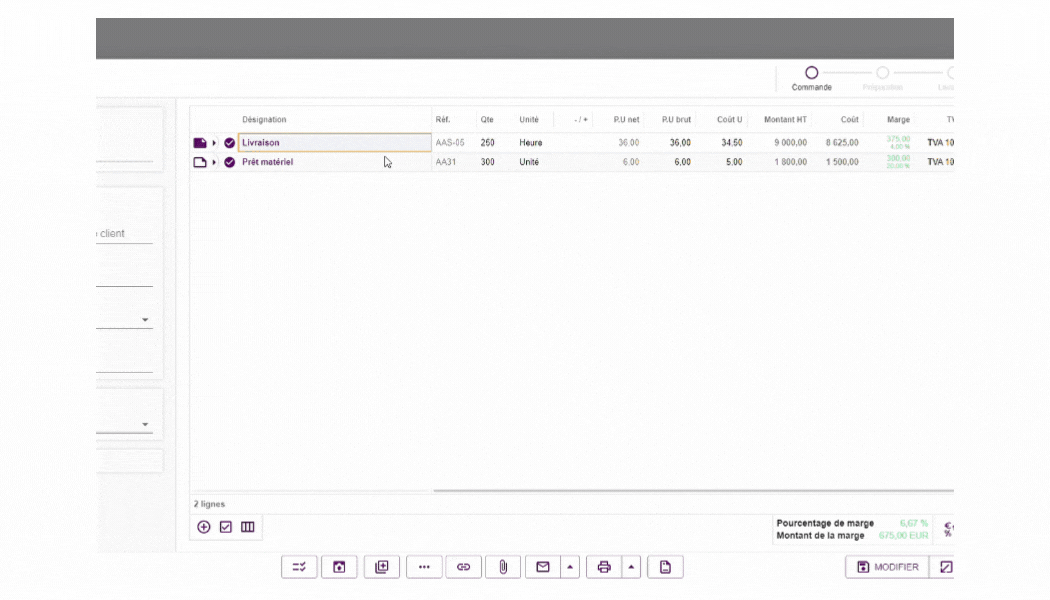Viewport: 1050px width, 600px height.
Task: Click the 8 625,00 cost cell
Action: pyautogui.click(x=842, y=143)
